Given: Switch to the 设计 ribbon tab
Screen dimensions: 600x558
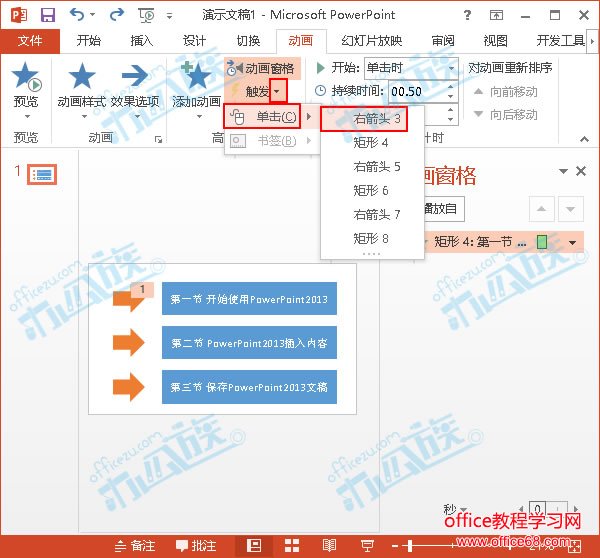Looking at the screenshot, I should (x=194, y=41).
